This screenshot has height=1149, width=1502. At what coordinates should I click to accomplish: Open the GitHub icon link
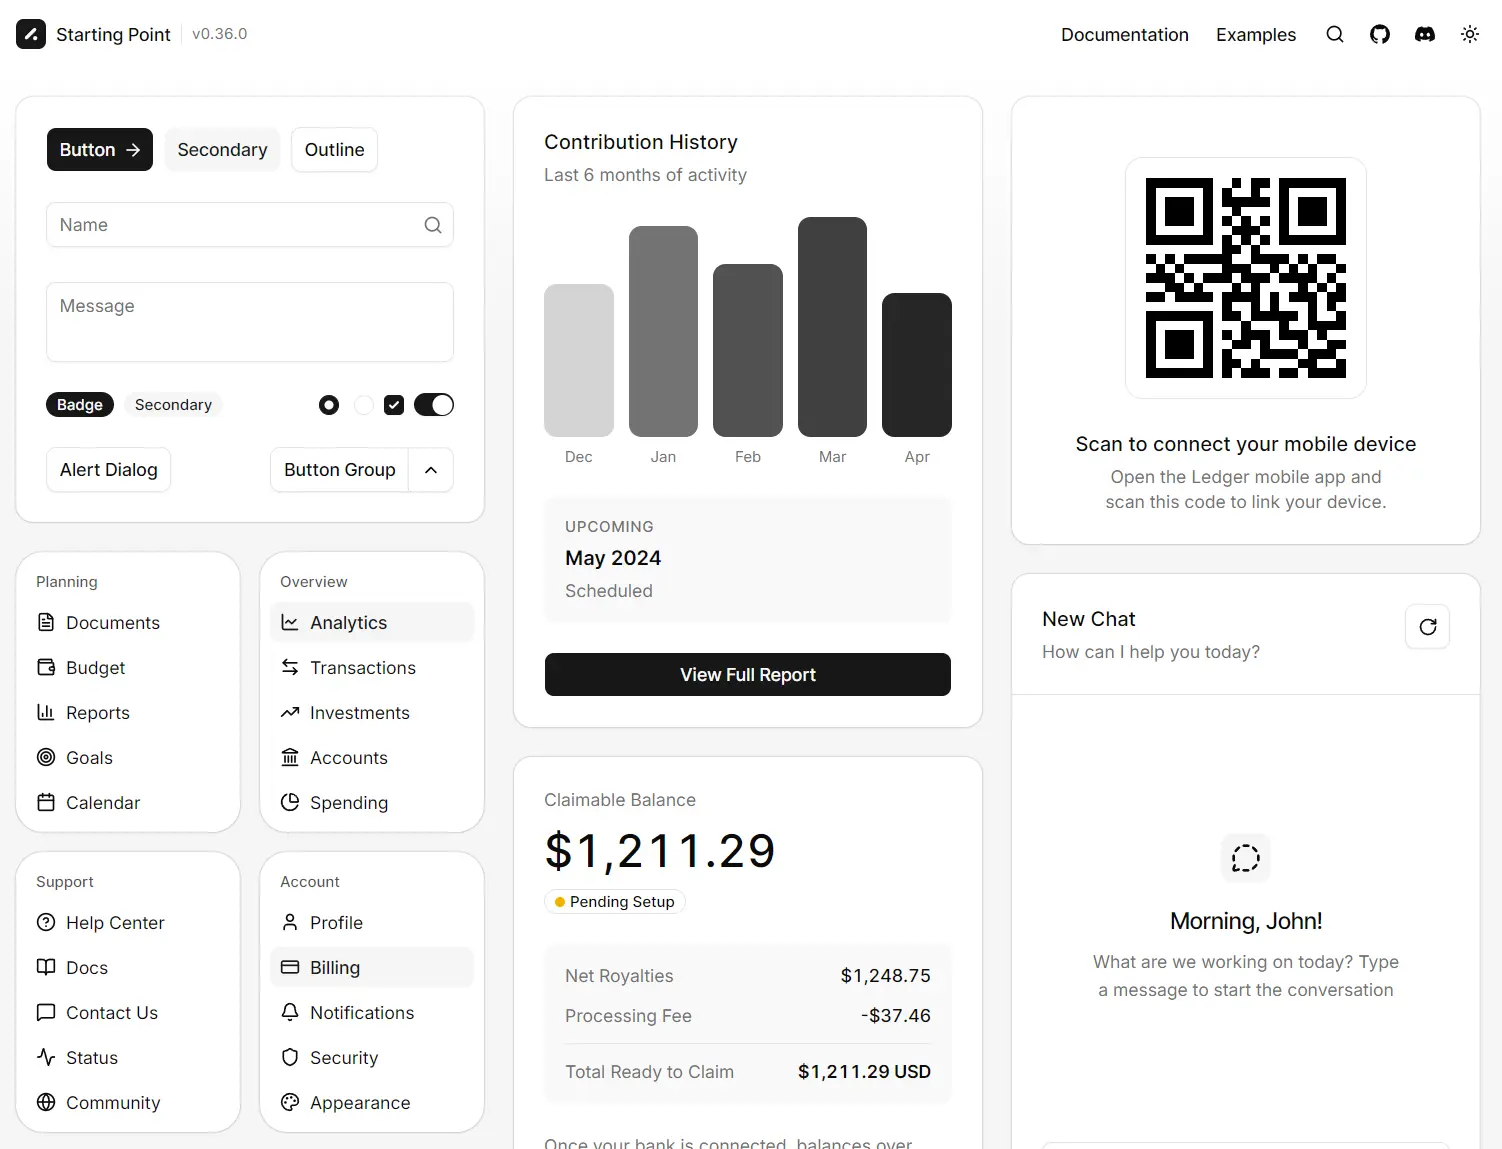coord(1380,34)
